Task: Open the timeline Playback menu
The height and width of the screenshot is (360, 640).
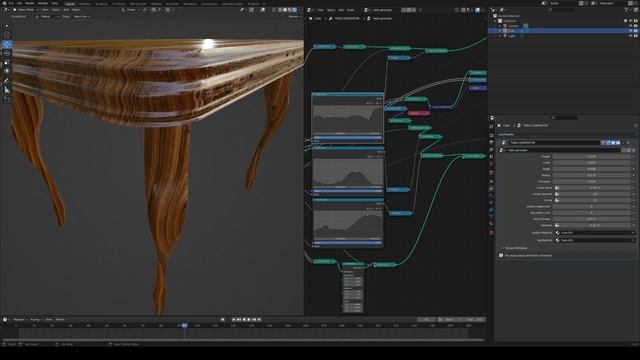Action: click(20, 320)
